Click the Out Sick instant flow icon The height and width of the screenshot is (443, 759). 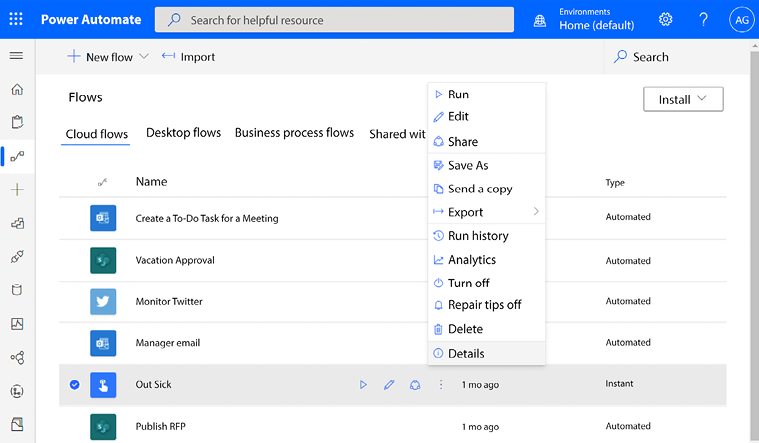[x=103, y=385]
